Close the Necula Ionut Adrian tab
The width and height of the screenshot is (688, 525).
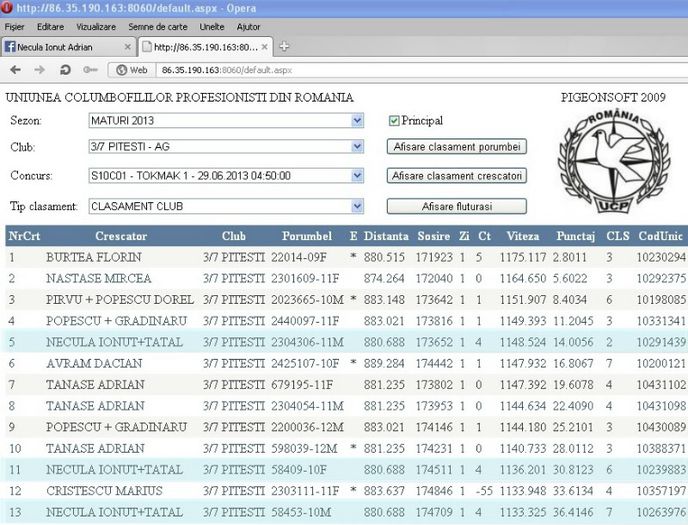(x=127, y=47)
